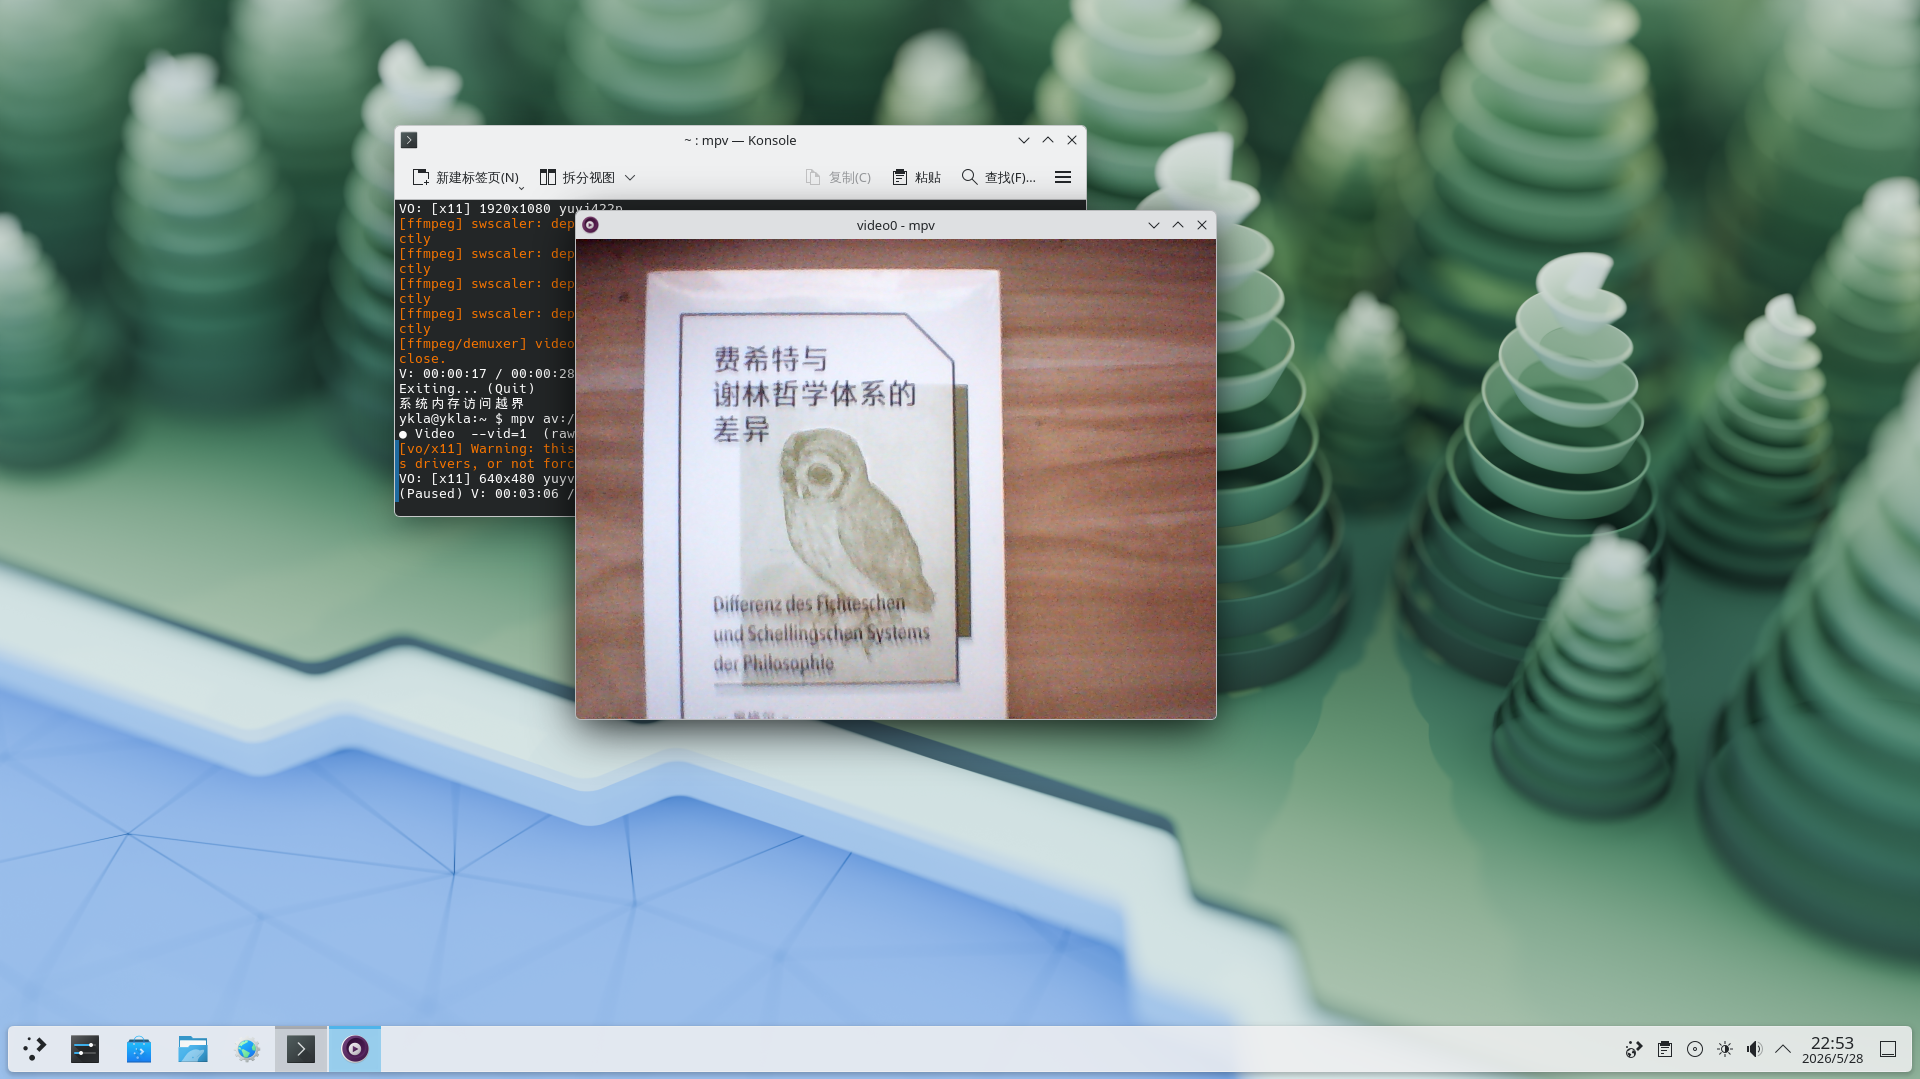This screenshot has height=1079, width=1920.
Task: Open System Settings from the taskbar
Action: (85, 1049)
